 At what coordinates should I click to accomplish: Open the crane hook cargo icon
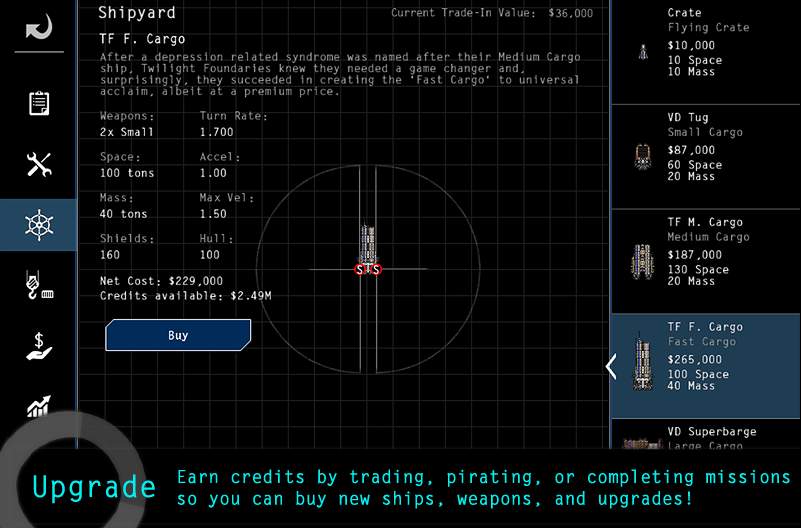pos(39,286)
